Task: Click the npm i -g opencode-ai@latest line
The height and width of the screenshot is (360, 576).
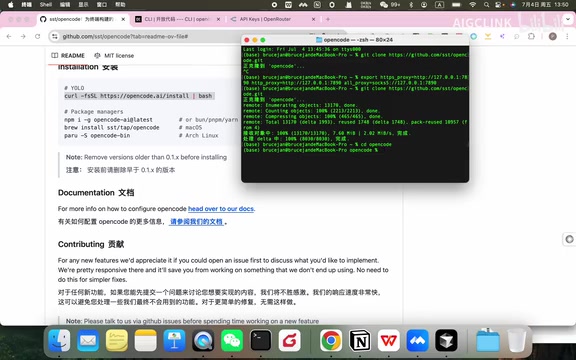Action: click(x=108, y=119)
